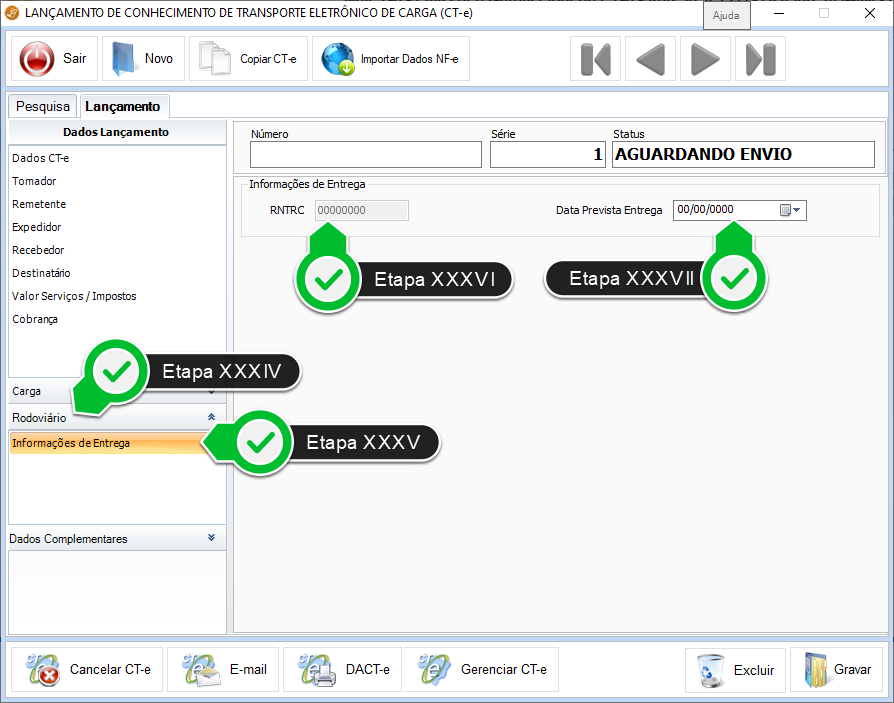Click the Cancelar CT-e icon
Screen dimensions: 894x703
(x=43, y=670)
